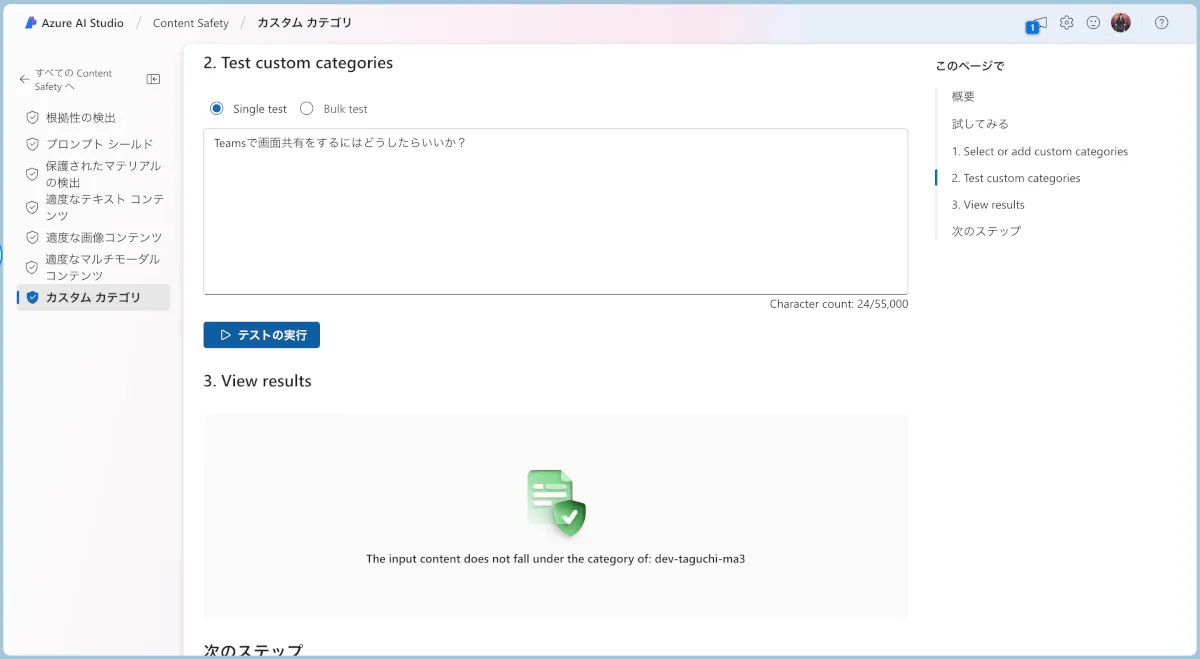1200x659 pixels.
Task: Select the Single test radio button
Action: 216,108
